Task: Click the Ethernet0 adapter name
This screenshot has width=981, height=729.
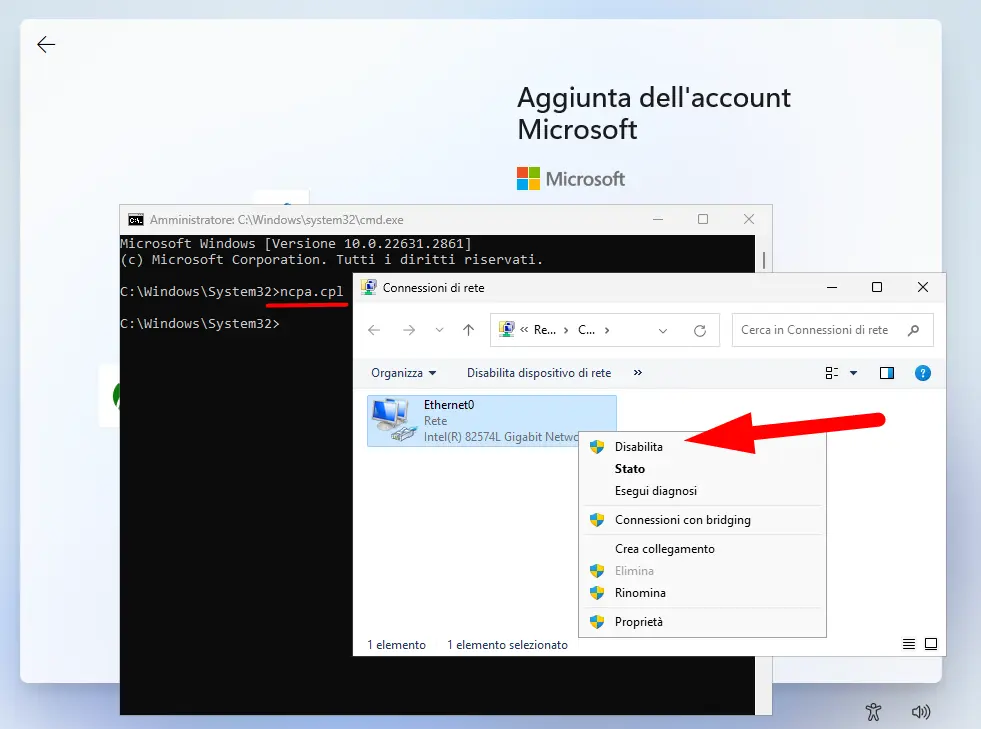Action: 449,405
